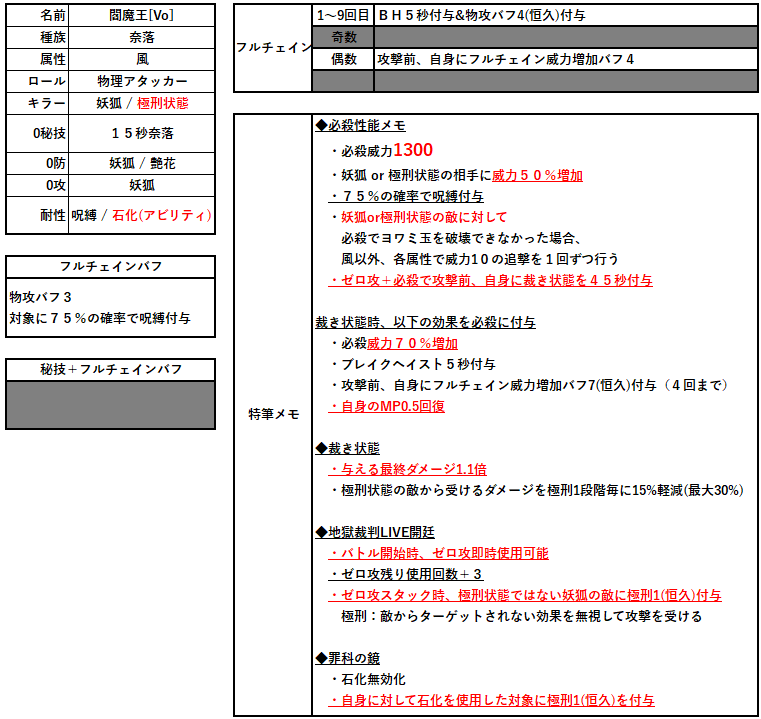Select the role value '物理アタッカー'
The width and height of the screenshot is (761, 719).
(141, 81)
